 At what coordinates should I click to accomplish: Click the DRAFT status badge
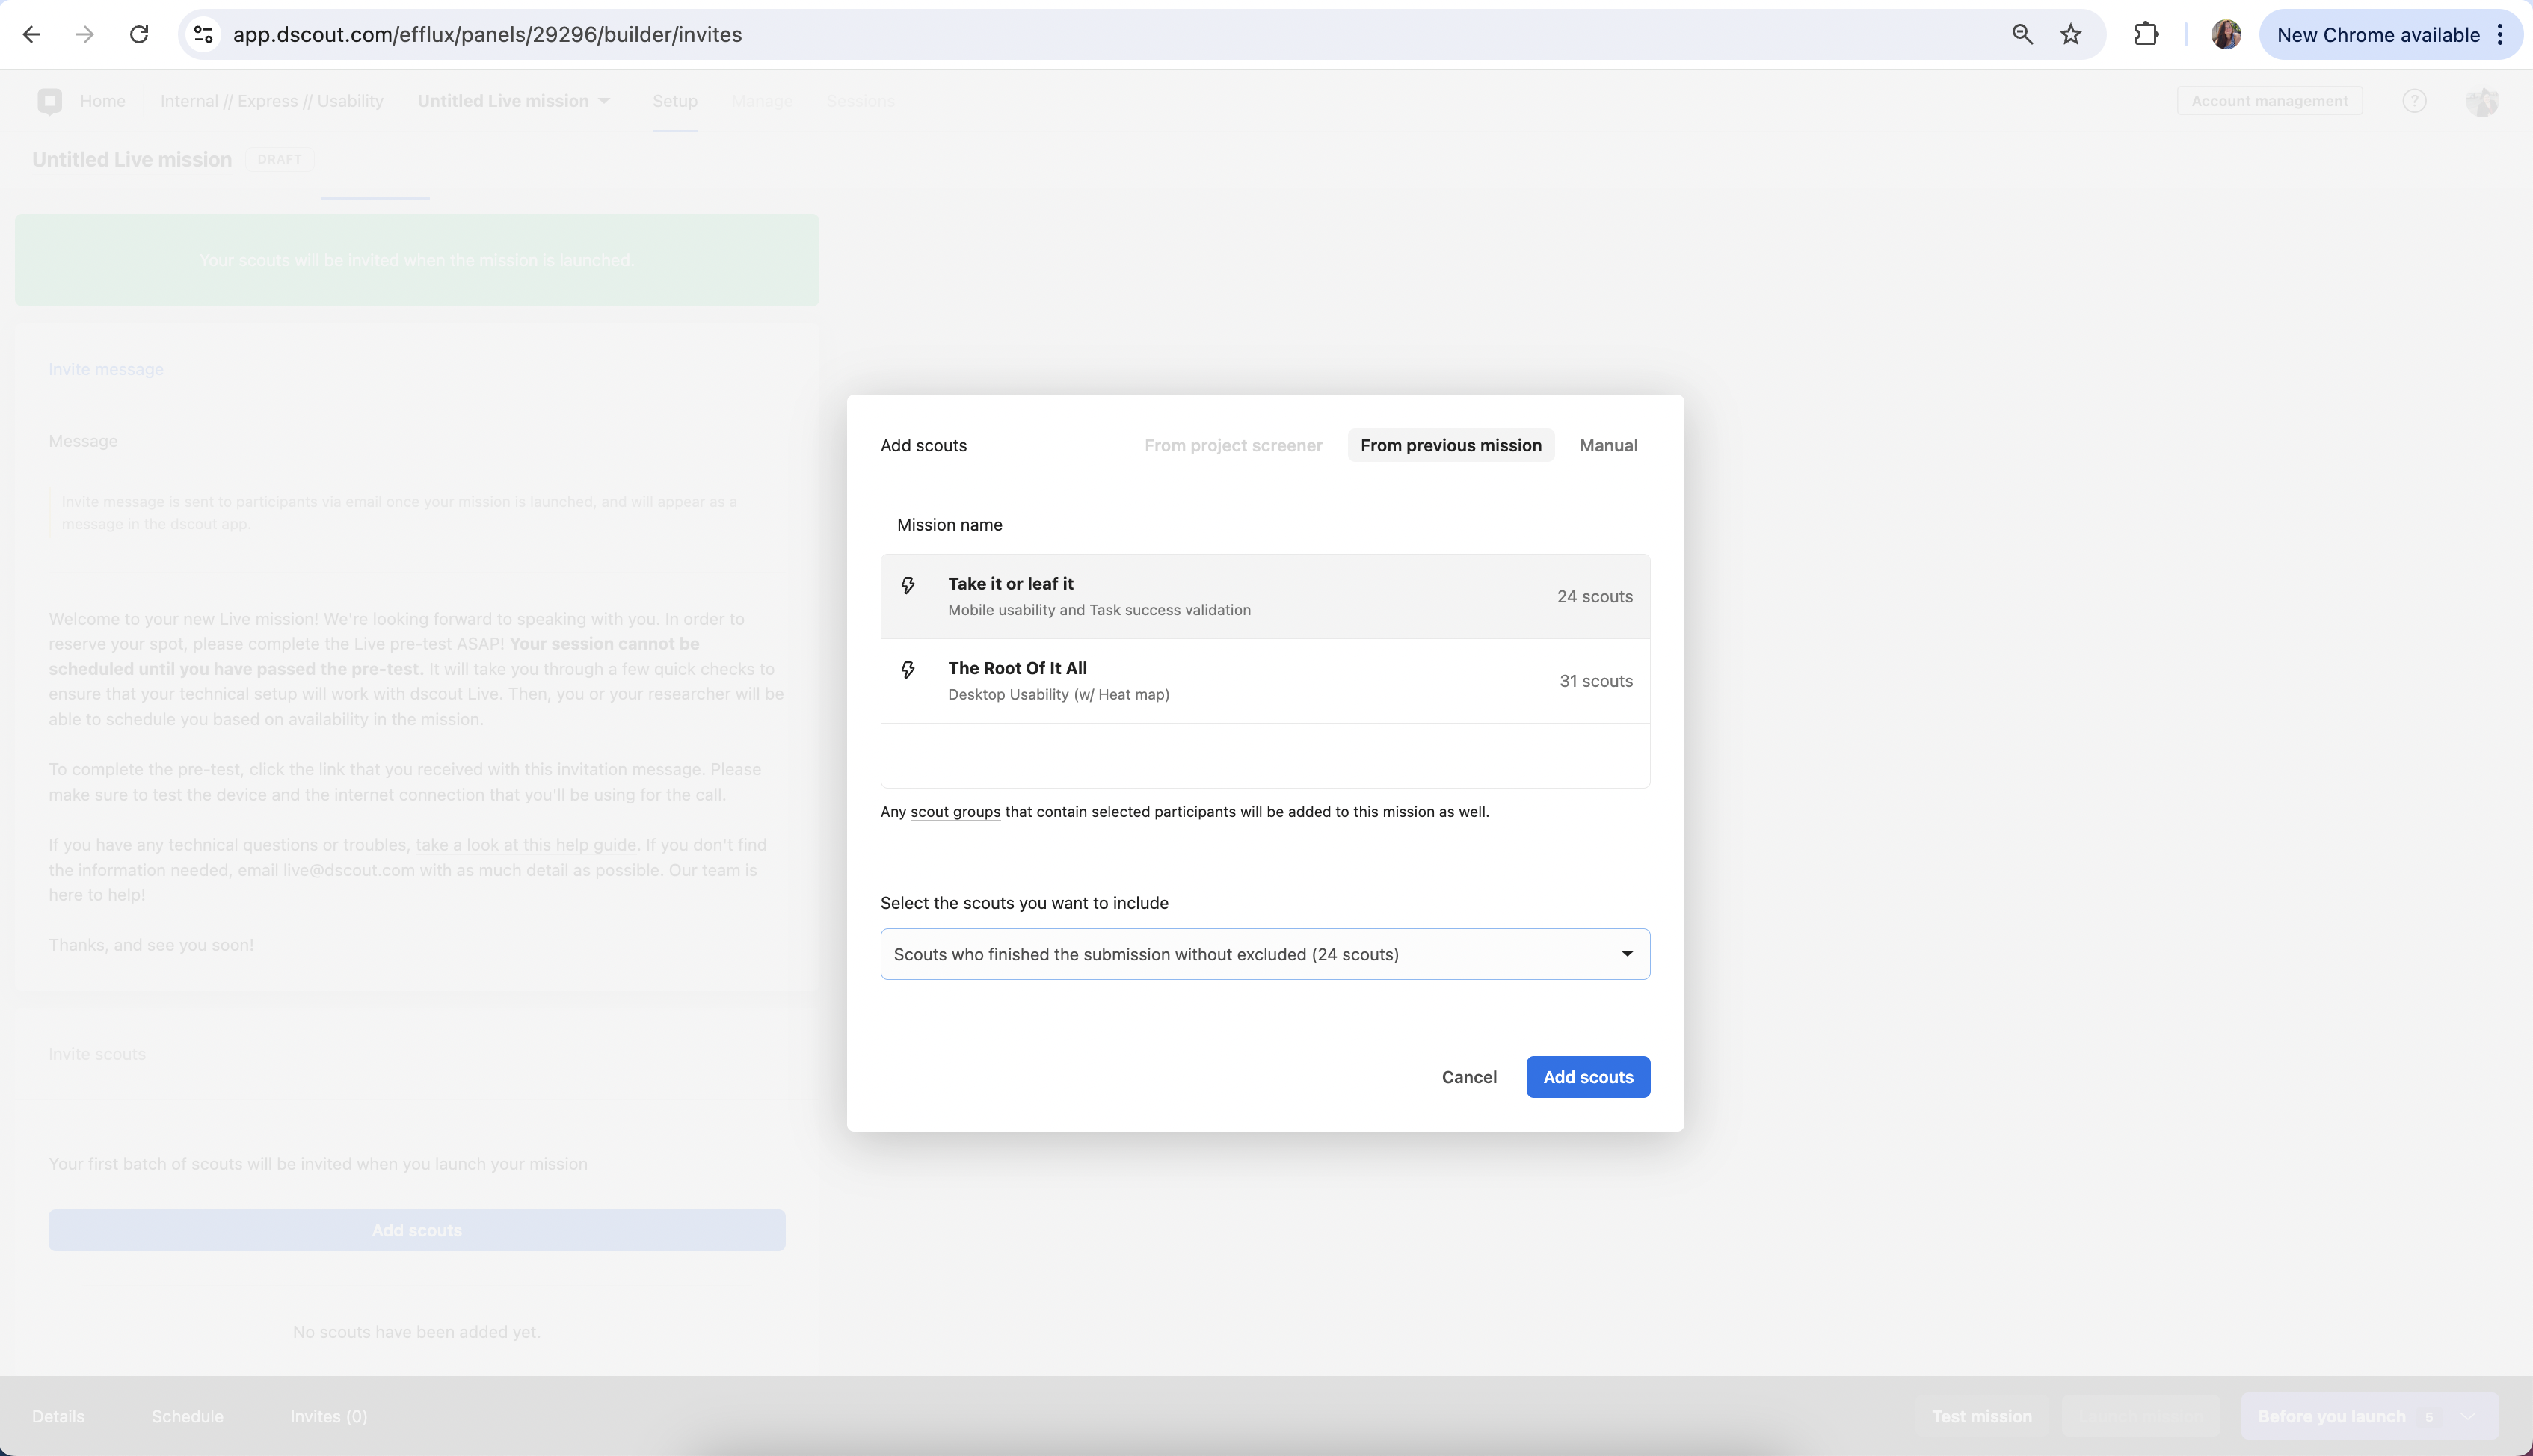tap(279, 160)
